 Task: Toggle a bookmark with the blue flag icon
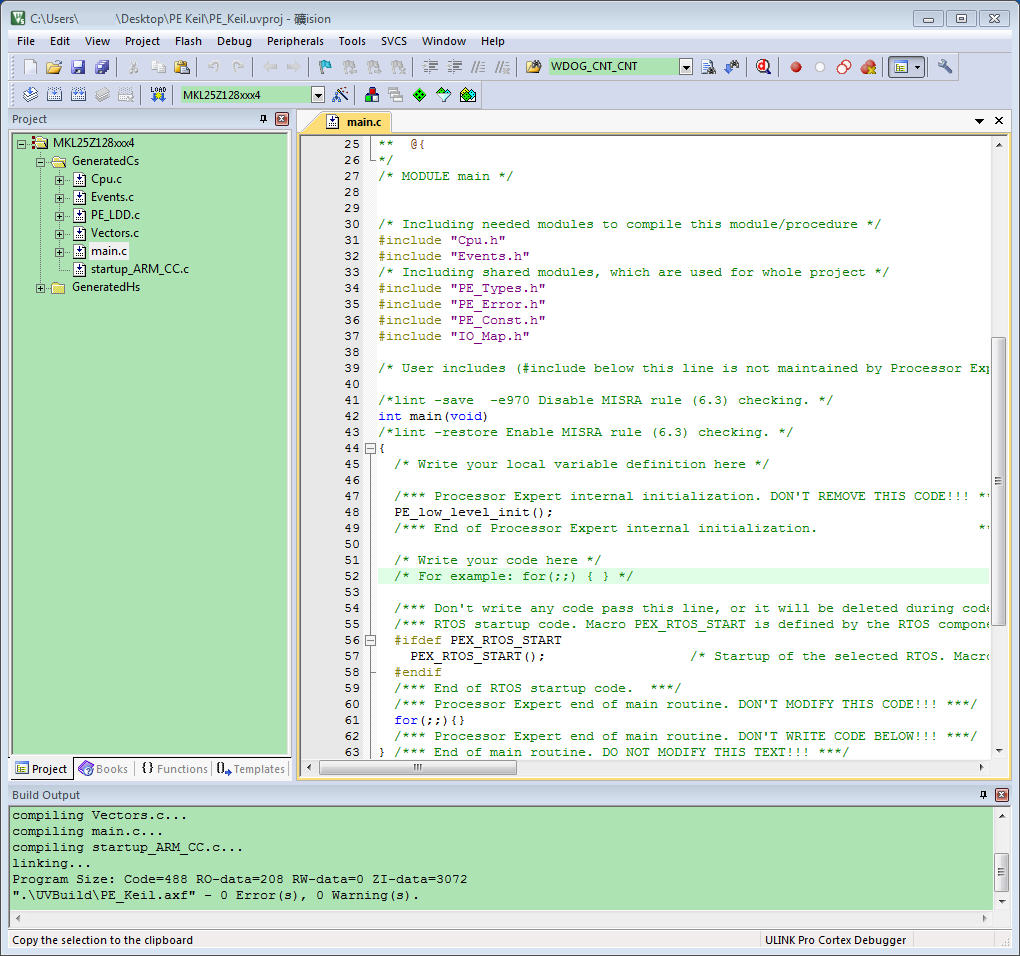[325, 66]
